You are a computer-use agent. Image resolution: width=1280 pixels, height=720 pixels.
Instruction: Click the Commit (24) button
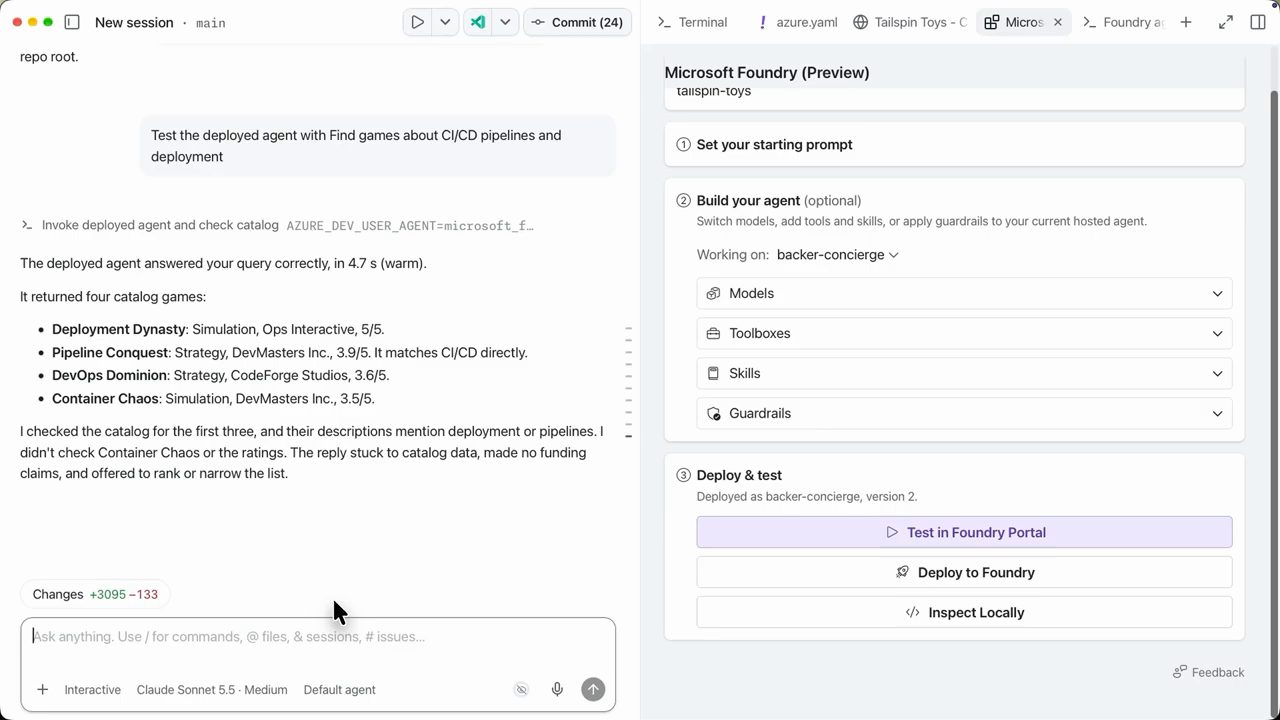tap(578, 22)
